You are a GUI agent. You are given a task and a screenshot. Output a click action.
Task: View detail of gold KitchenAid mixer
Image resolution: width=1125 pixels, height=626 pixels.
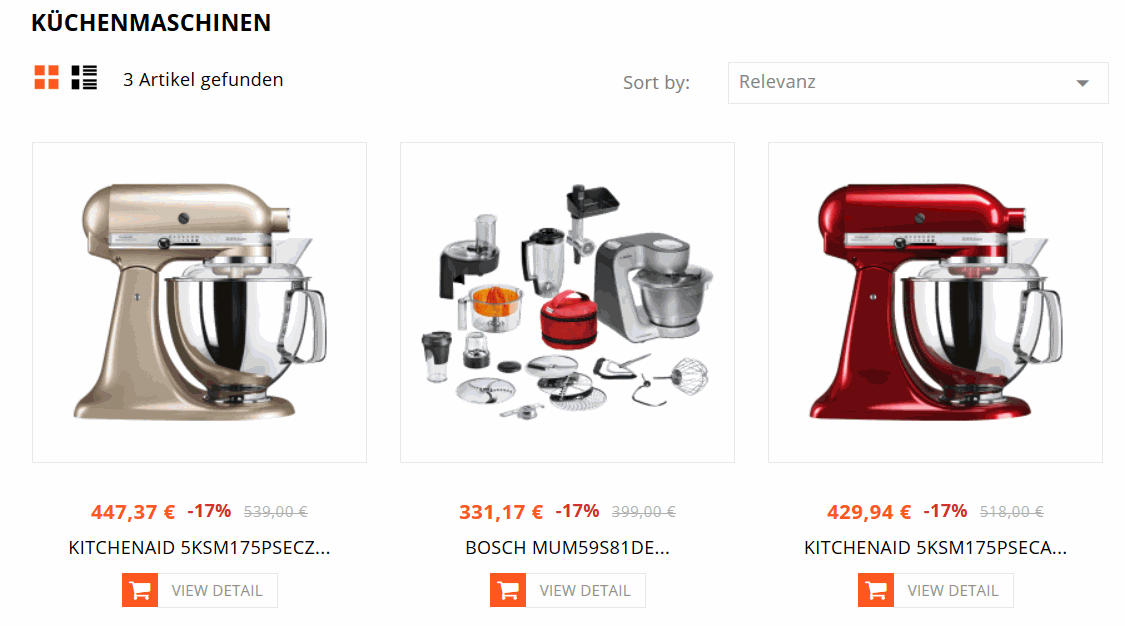tap(217, 590)
